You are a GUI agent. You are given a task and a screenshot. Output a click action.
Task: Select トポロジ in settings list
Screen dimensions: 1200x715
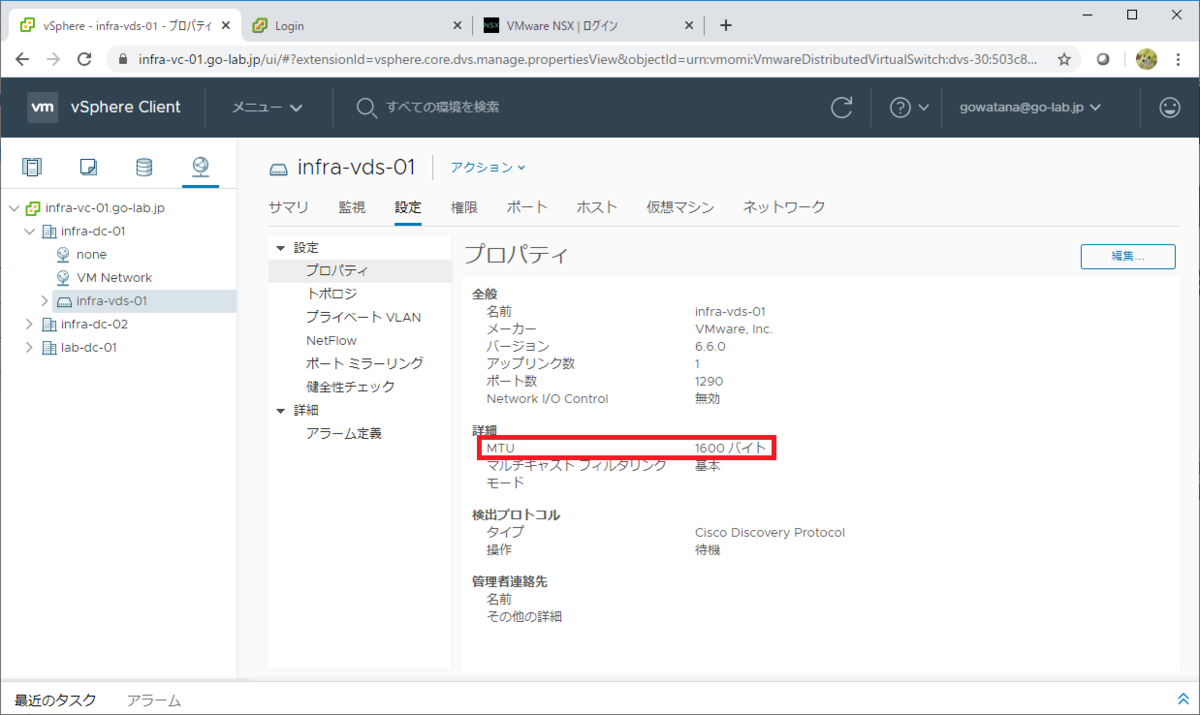coord(331,294)
